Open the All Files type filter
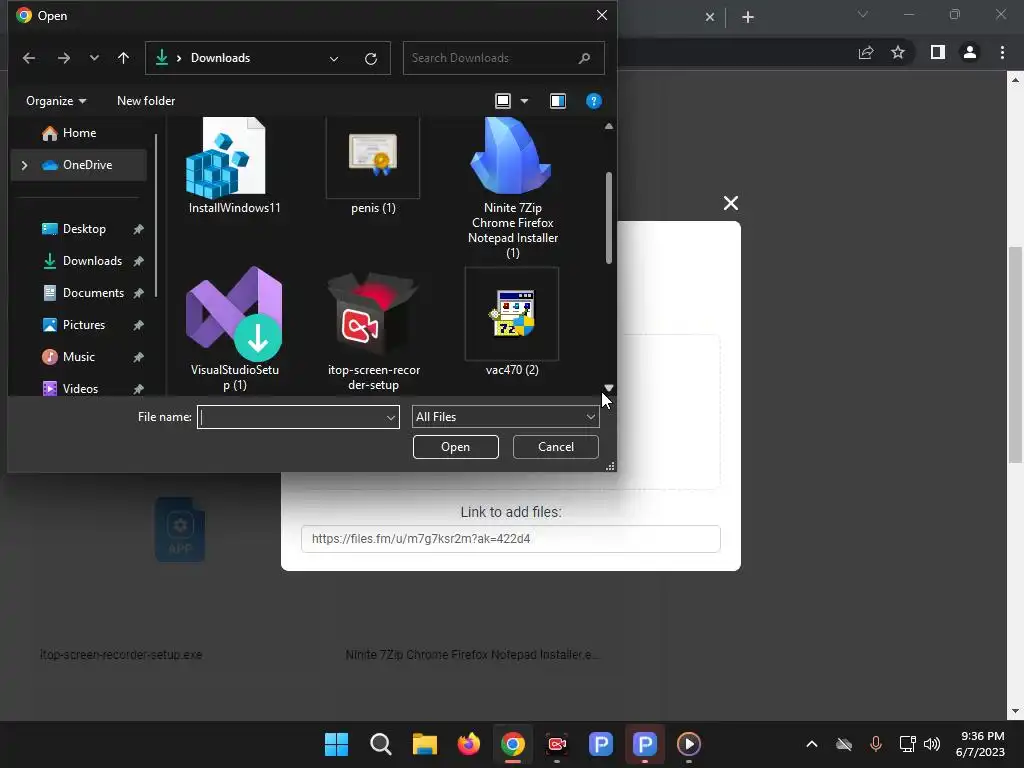This screenshot has height=768, width=1024. (505, 417)
